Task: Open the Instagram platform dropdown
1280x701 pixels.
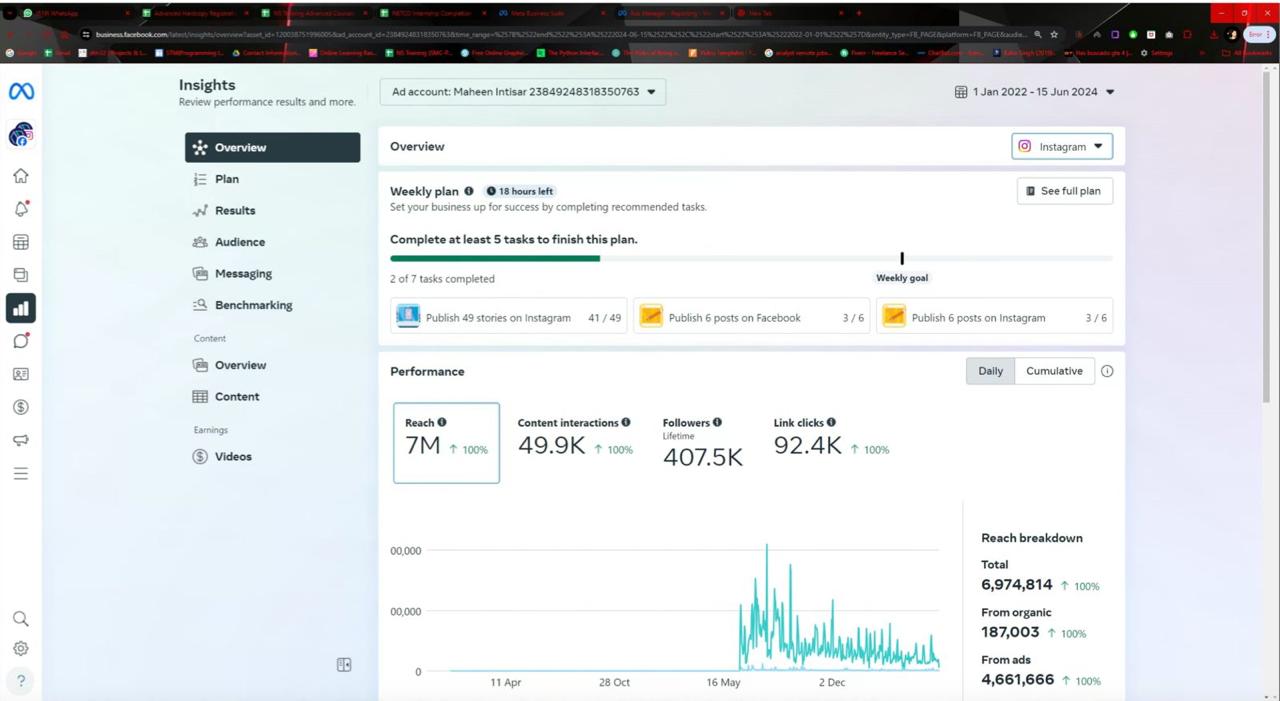Action: tap(1062, 147)
